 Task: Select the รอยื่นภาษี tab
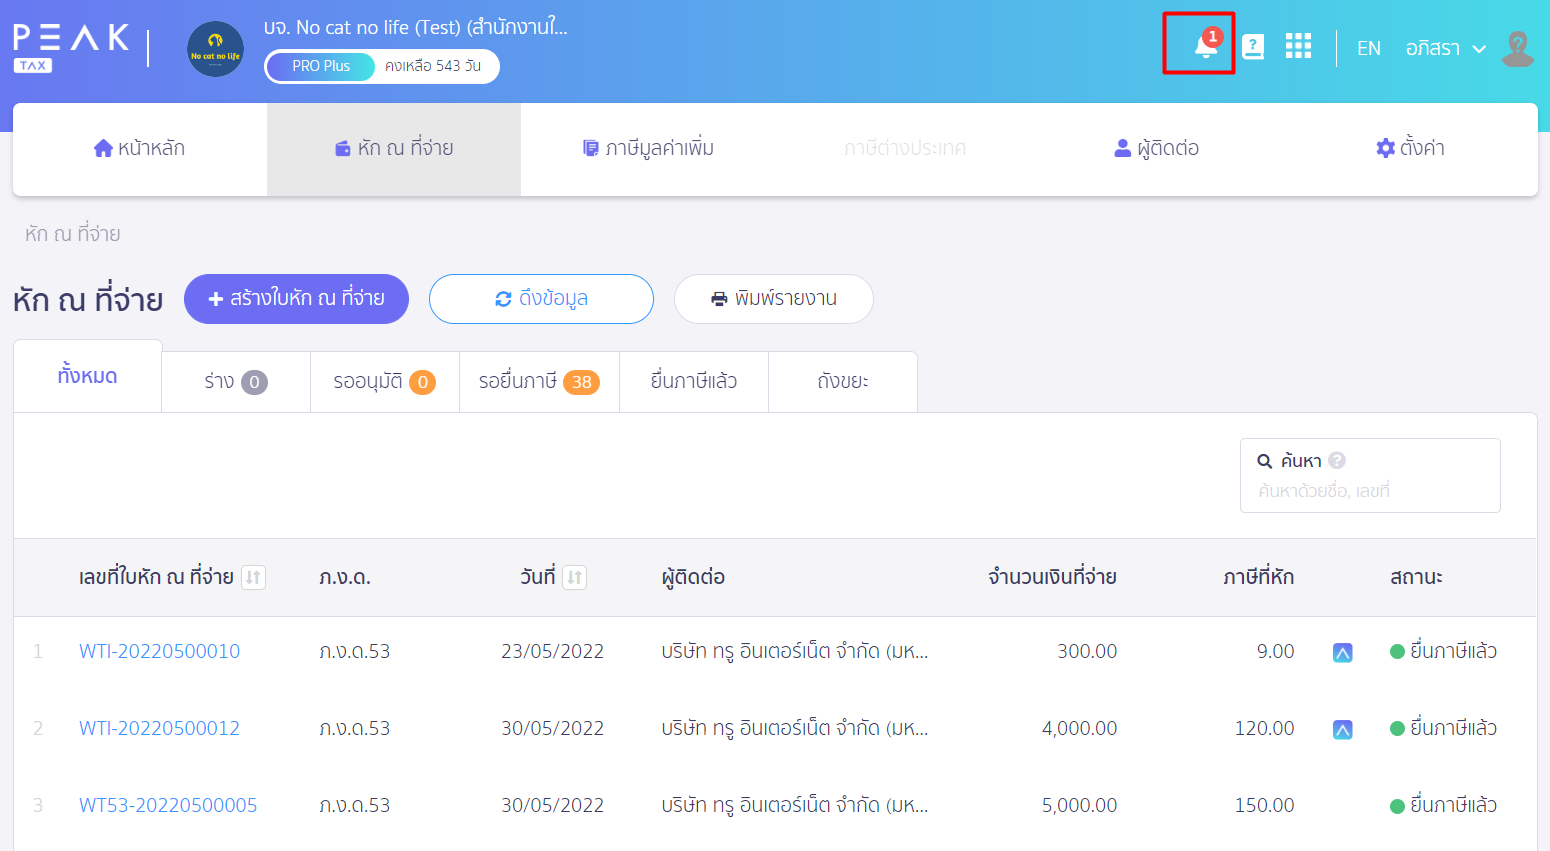(539, 381)
